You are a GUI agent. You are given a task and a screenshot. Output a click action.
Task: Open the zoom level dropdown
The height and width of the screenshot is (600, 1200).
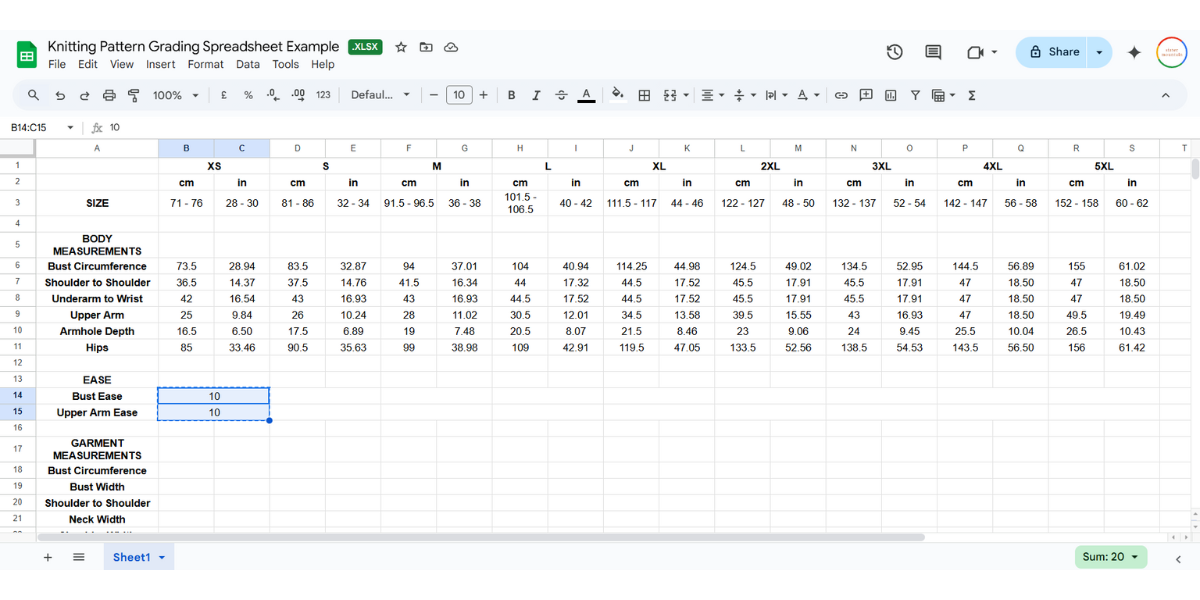(x=176, y=95)
